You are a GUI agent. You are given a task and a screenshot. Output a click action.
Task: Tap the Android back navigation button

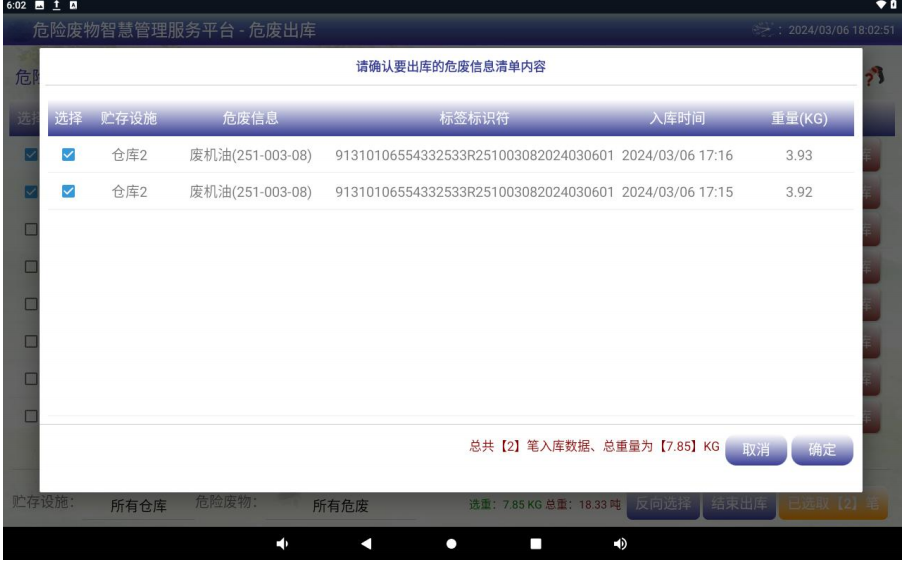tap(366, 544)
